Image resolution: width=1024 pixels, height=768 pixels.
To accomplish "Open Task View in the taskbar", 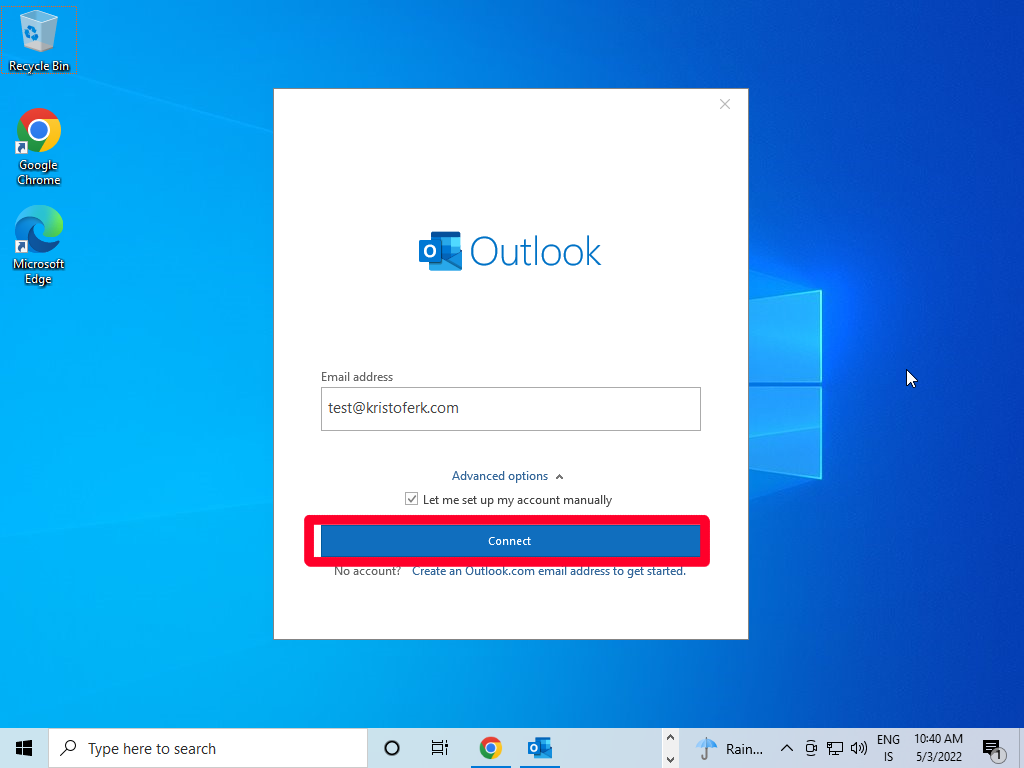I will coord(439,748).
